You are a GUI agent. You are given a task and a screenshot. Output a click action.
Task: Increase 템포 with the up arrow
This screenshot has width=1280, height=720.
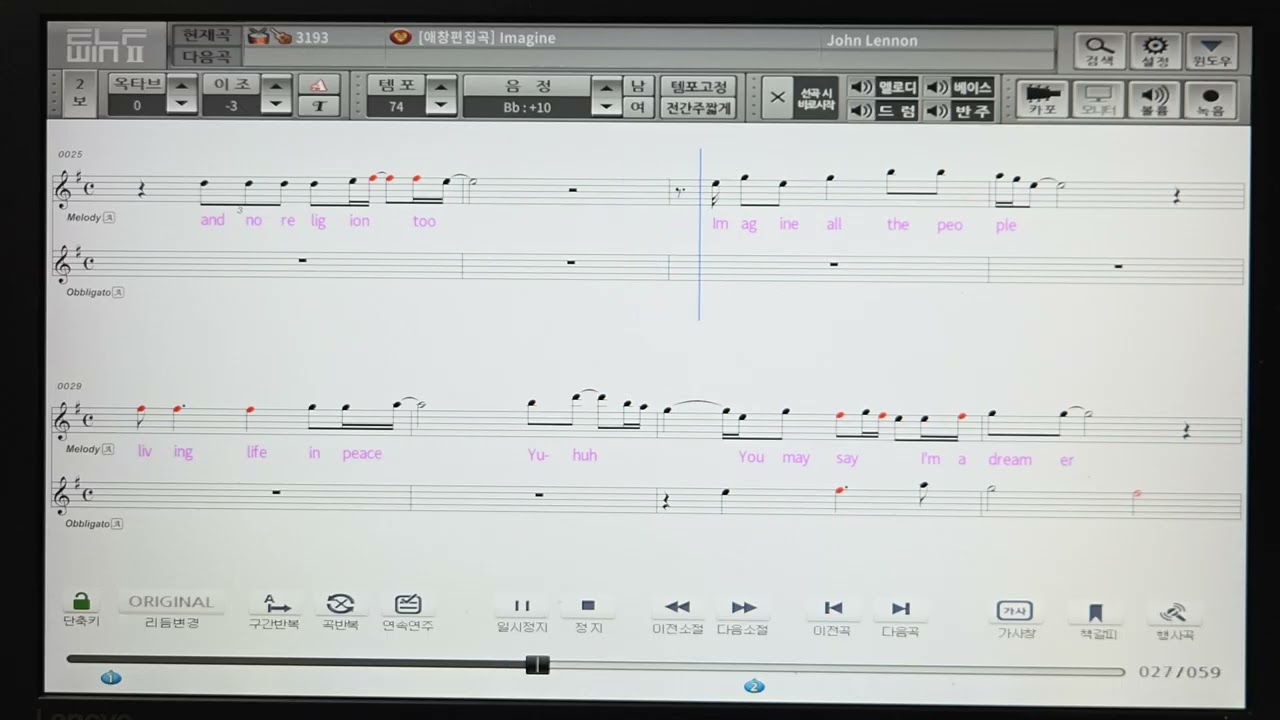tap(442, 85)
